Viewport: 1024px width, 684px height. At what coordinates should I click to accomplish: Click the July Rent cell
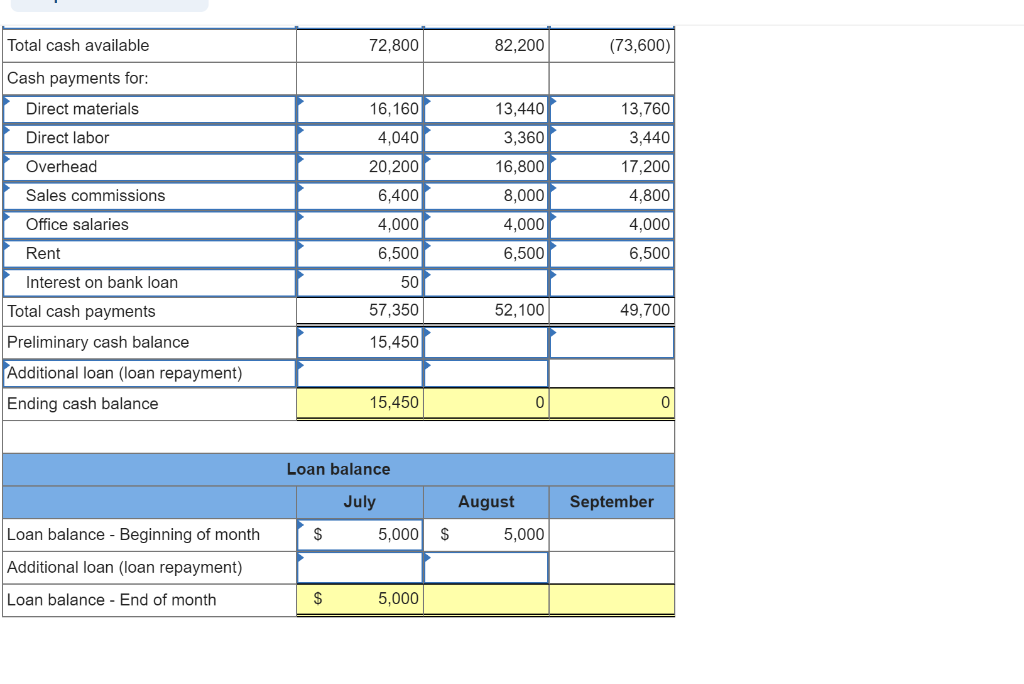coord(360,253)
